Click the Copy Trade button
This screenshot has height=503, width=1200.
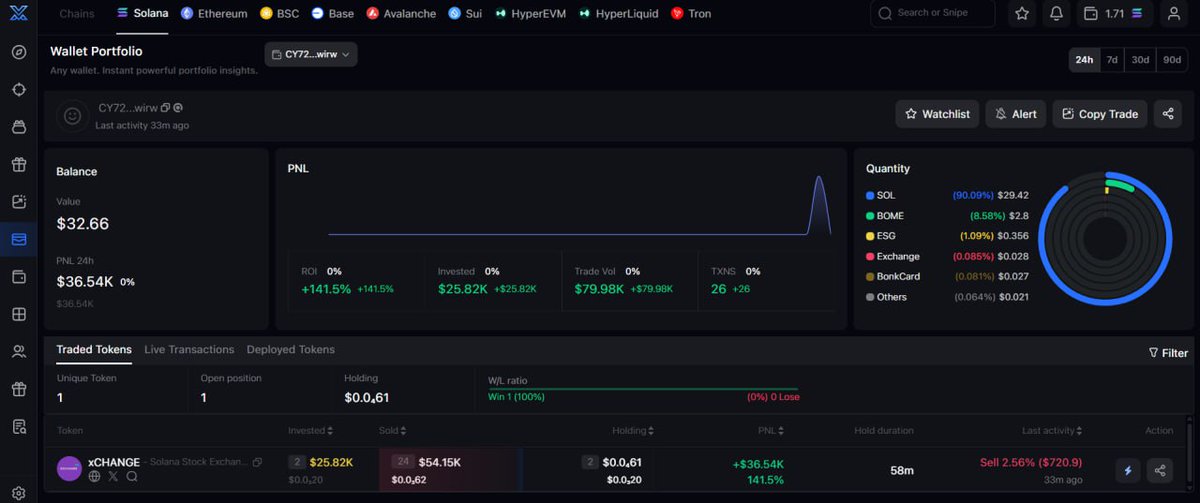click(1100, 114)
